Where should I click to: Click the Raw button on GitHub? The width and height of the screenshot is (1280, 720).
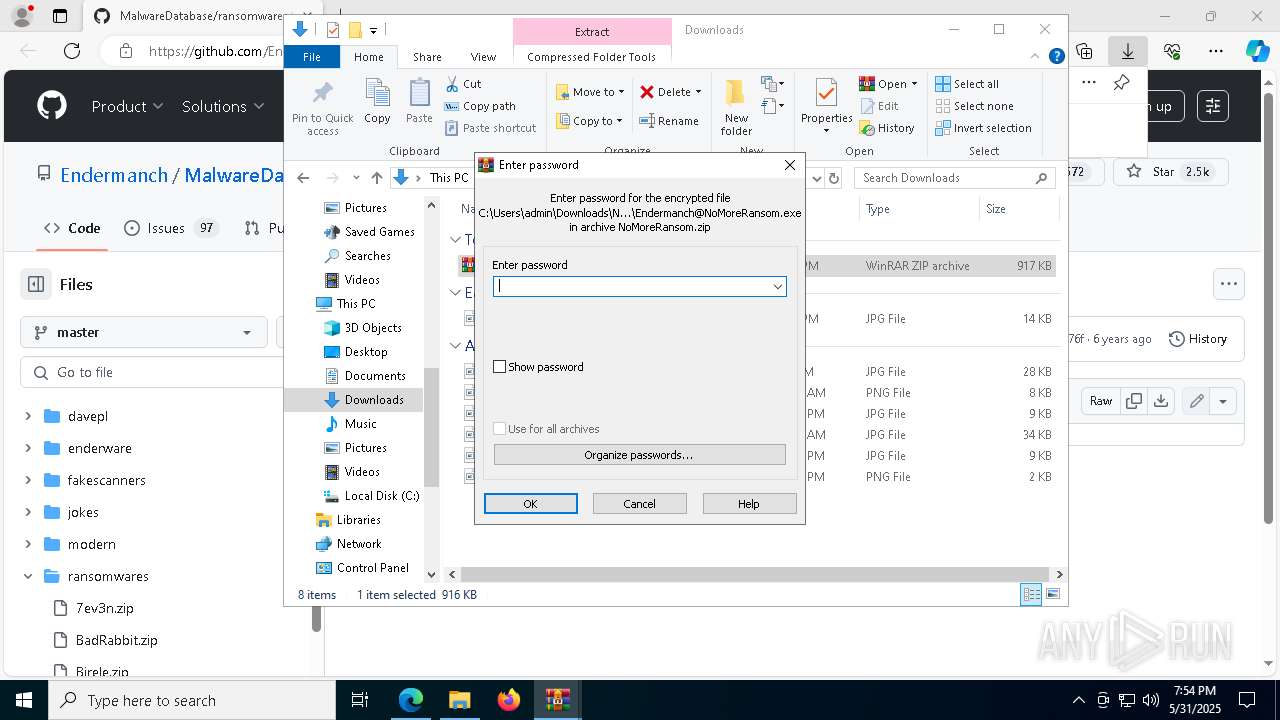coord(1101,401)
